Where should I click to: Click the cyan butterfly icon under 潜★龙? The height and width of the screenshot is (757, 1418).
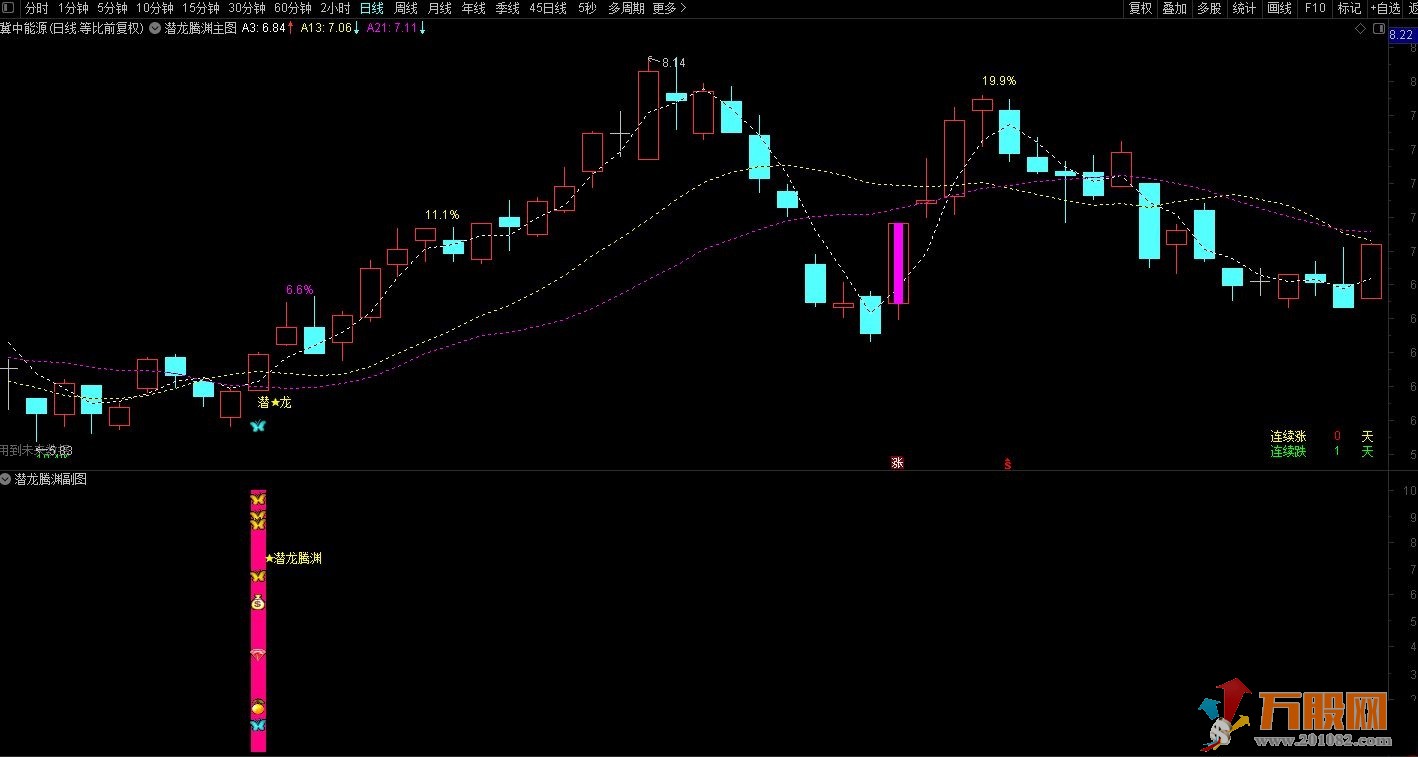click(258, 426)
